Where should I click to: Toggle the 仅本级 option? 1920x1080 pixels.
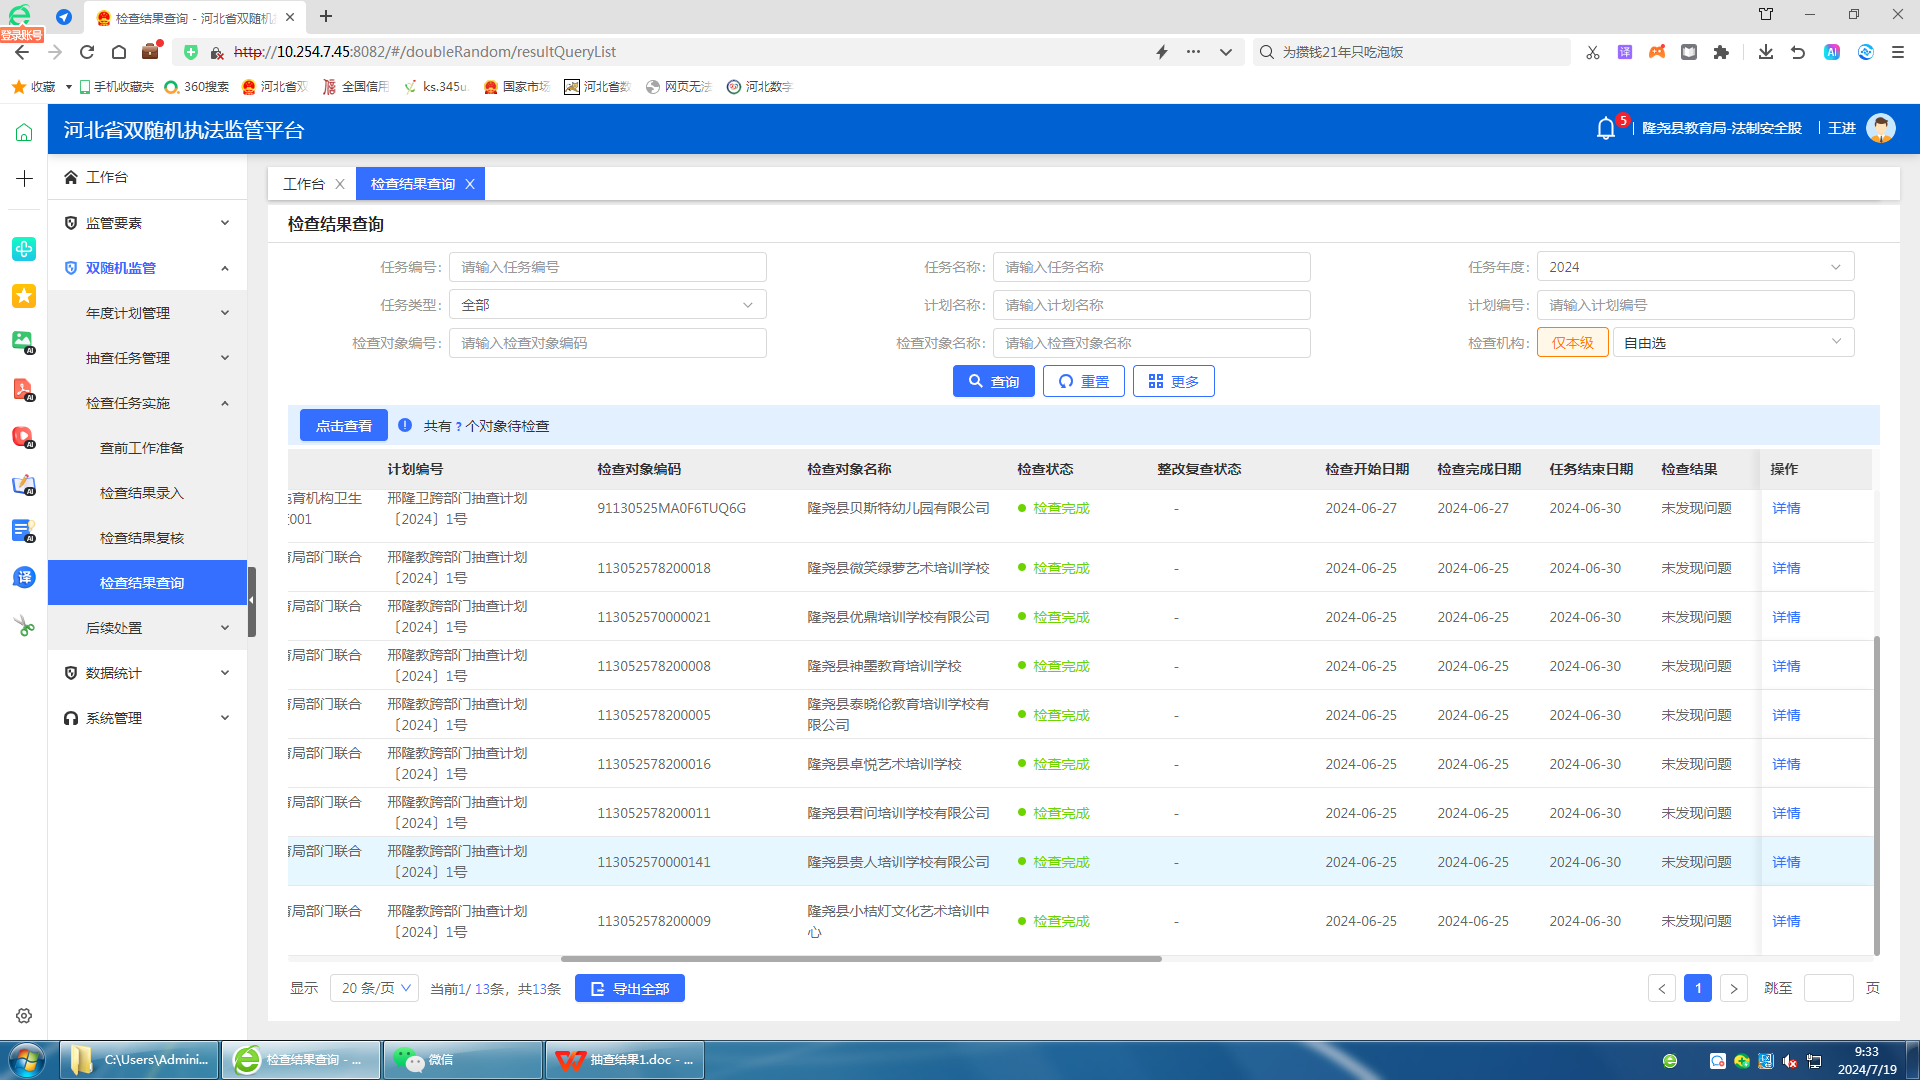[x=1572, y=343]
